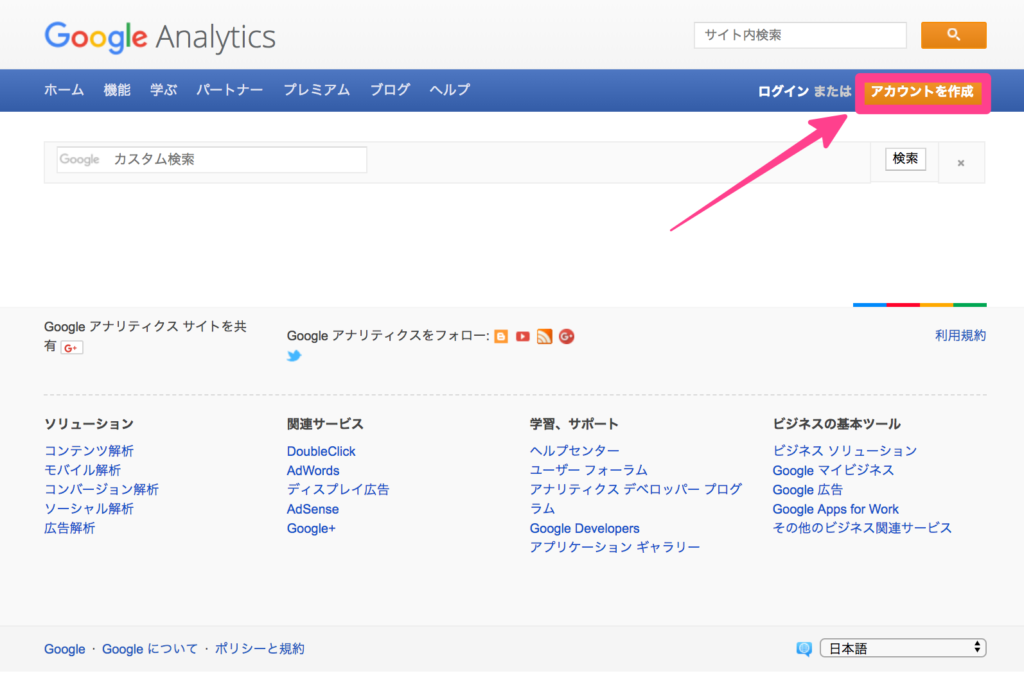Click the Google について footer link
The image size is (1024, 678).
pos(150,649)
